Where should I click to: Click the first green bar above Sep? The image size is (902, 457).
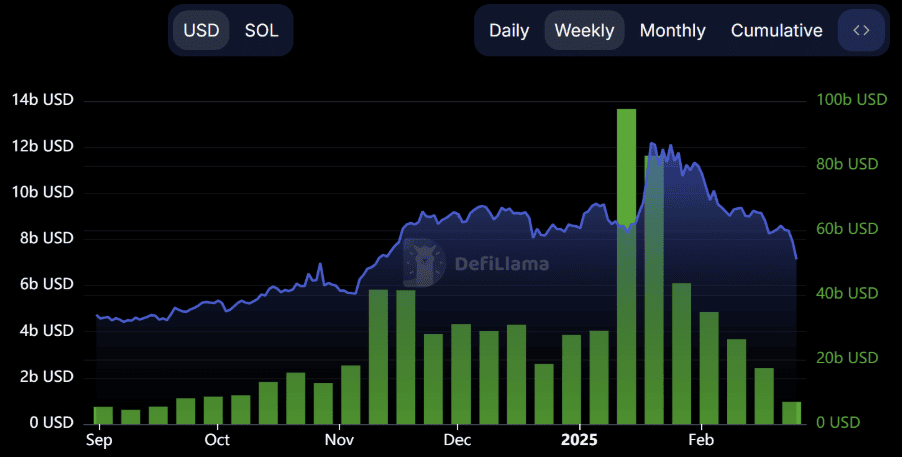(103, 414)
